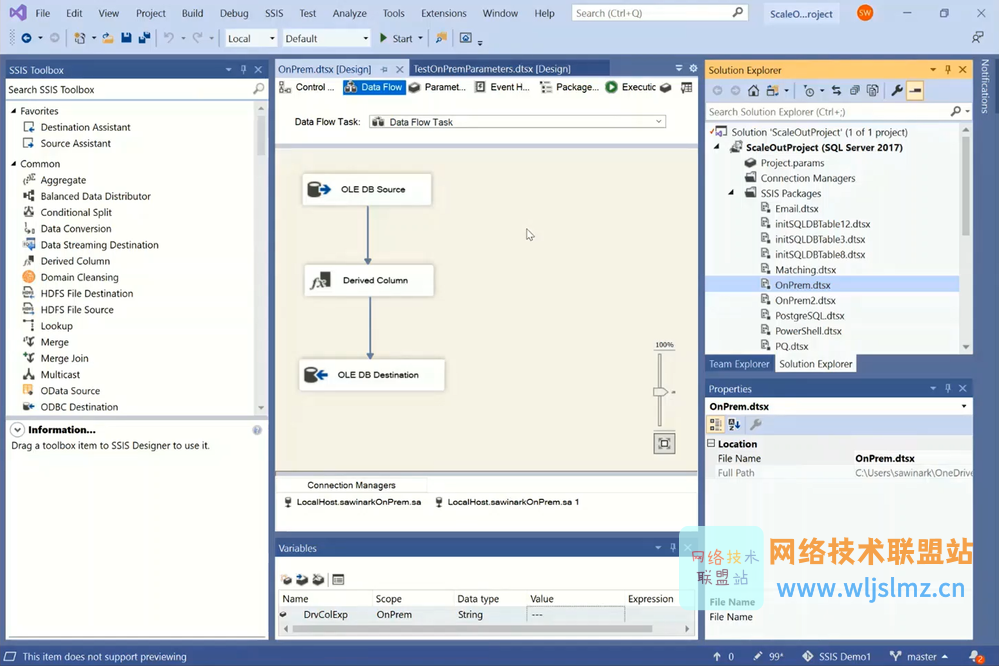
Task: Select the OLE DB Destination component
Action: click(371, 375)
